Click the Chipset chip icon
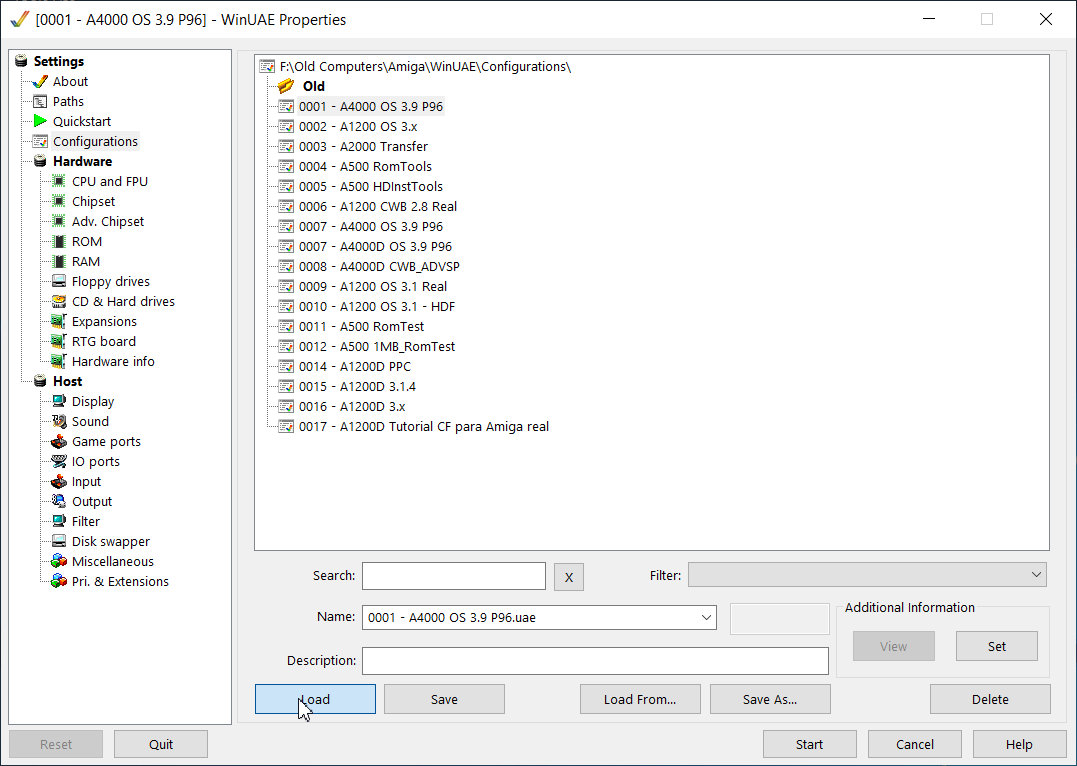This screenshot has height=766, width=1077. [x=59, y=201]
